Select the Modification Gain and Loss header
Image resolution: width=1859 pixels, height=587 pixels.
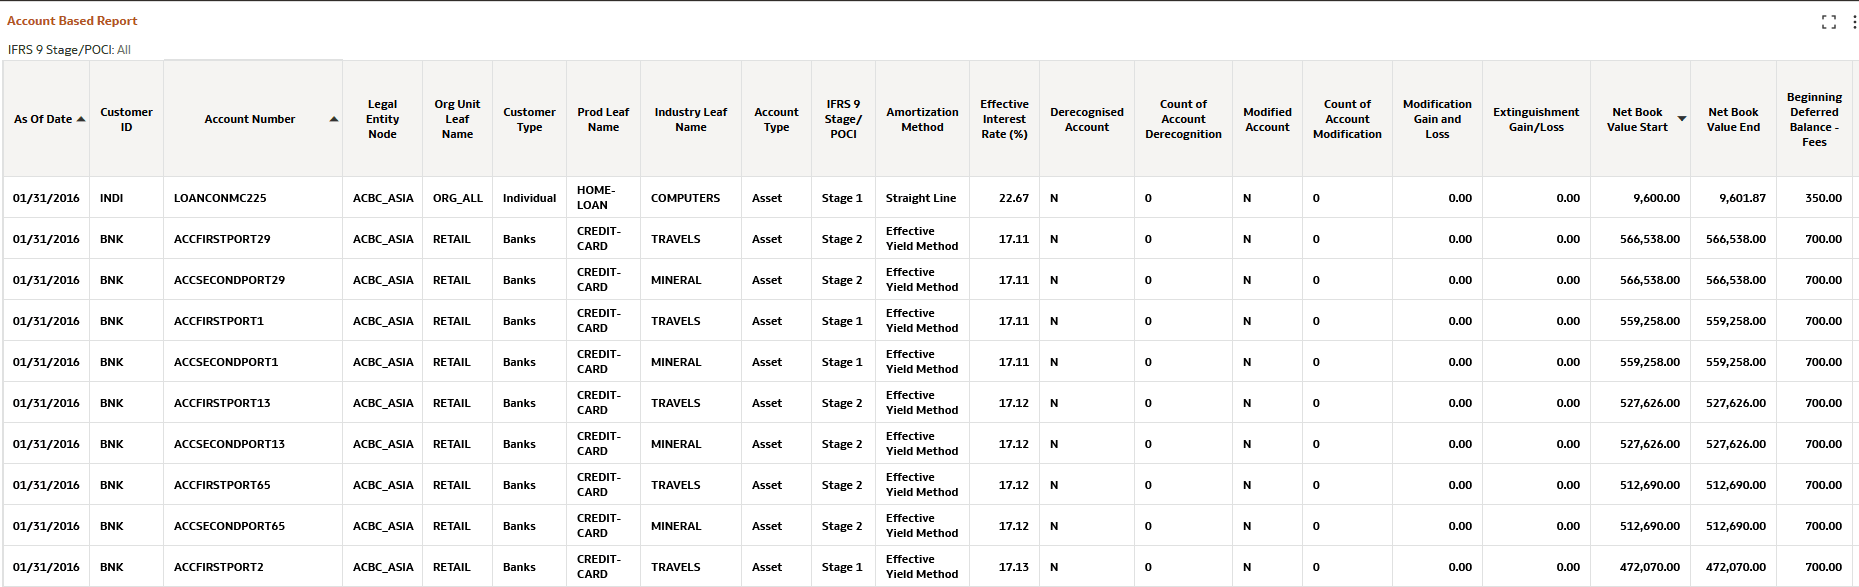pyautogui.click(x=1437, y=119)
